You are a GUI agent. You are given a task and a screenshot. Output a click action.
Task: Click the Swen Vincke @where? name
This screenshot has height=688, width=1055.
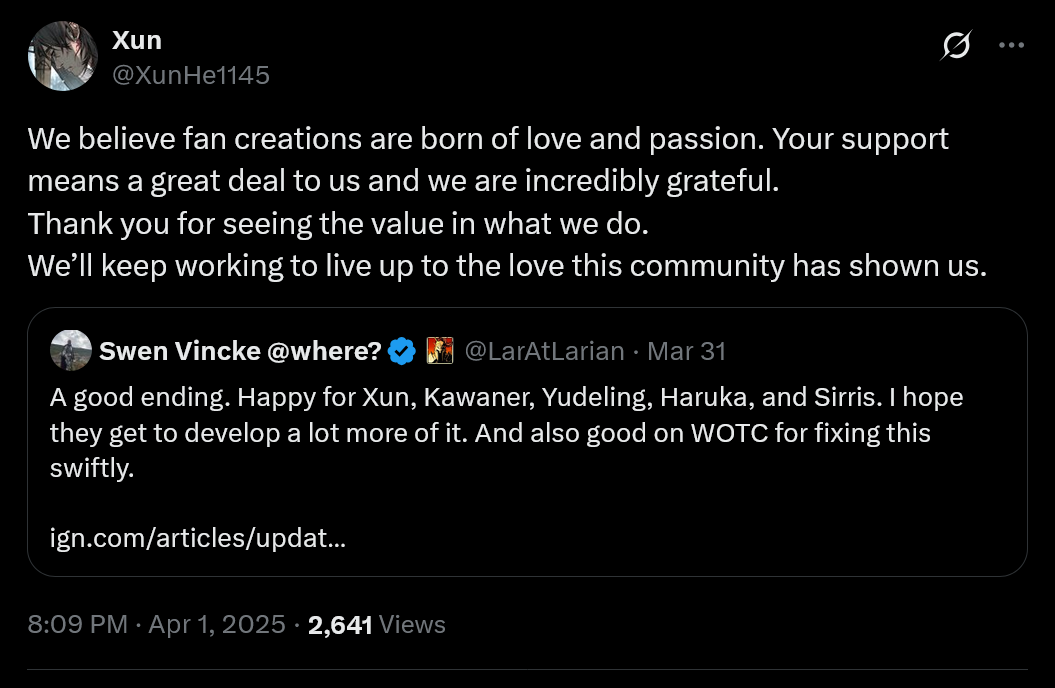240,351
